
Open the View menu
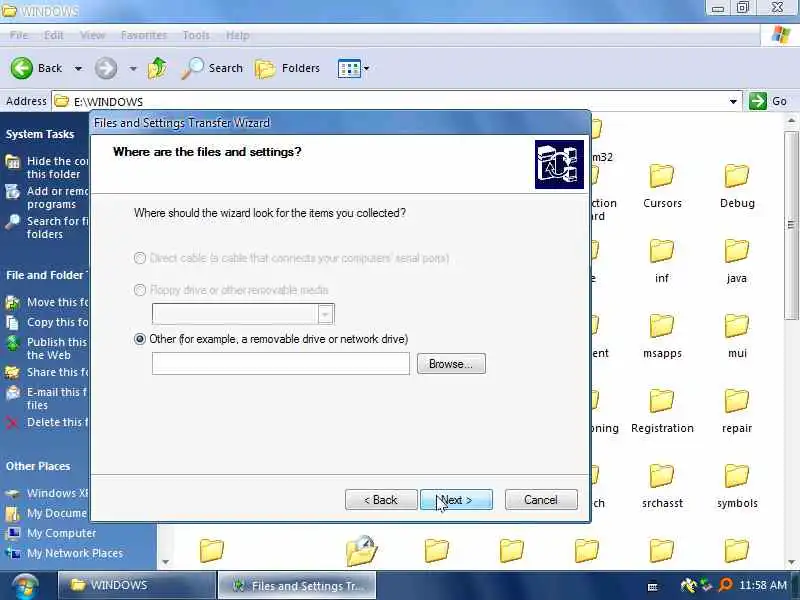92,35
